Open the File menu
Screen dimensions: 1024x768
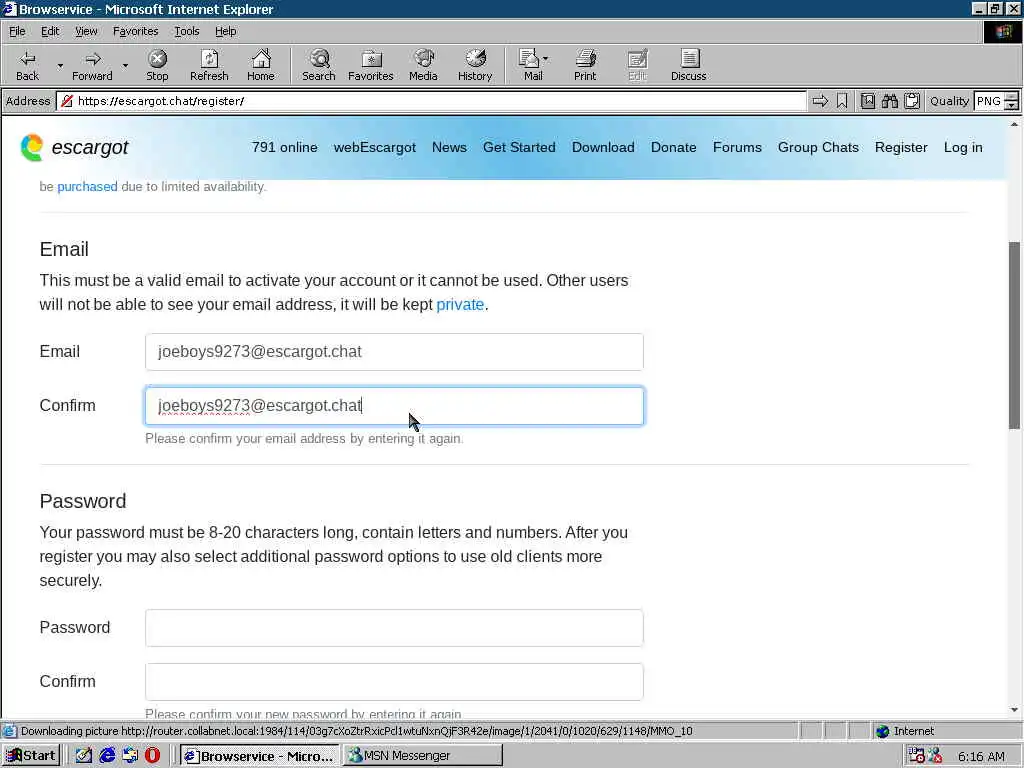point(17,31)
